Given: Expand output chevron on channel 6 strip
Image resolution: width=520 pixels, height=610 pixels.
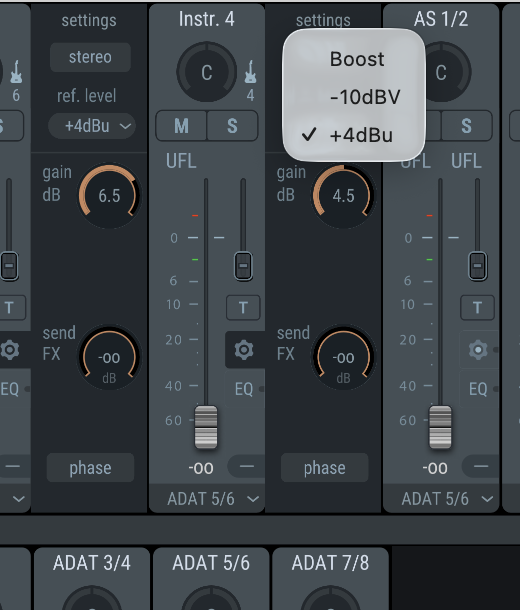Looking at the screenshot, I should pos(18,499).
